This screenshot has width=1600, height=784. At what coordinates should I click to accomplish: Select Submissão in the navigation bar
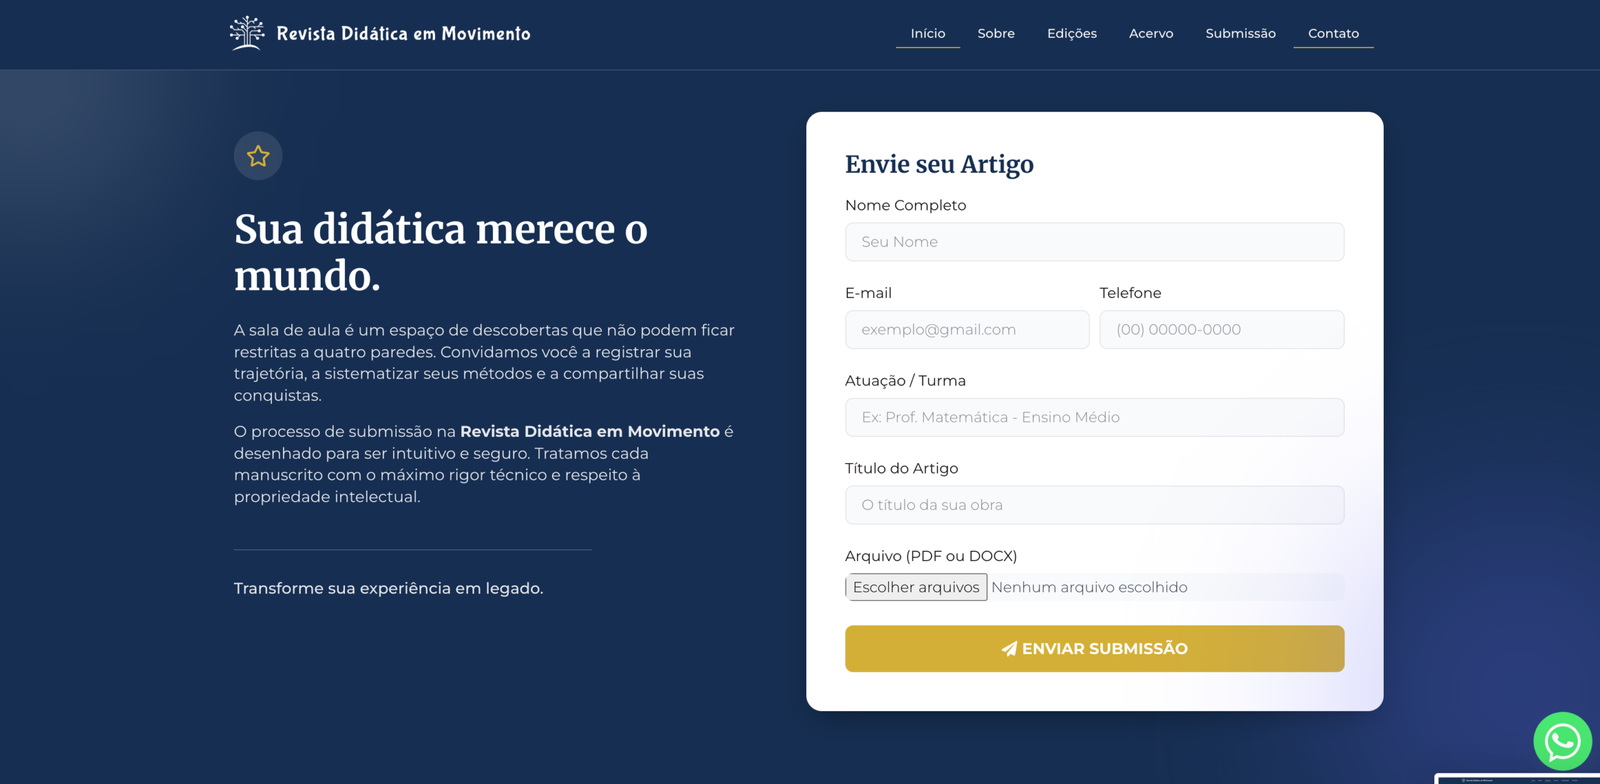pyautogui.click(x=1240, y=34)
